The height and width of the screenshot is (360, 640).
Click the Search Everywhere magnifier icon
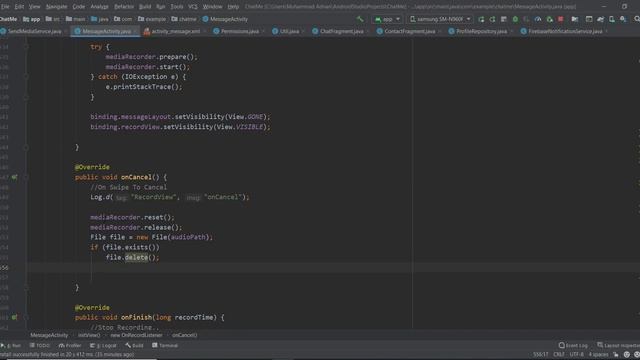[636, 19]
